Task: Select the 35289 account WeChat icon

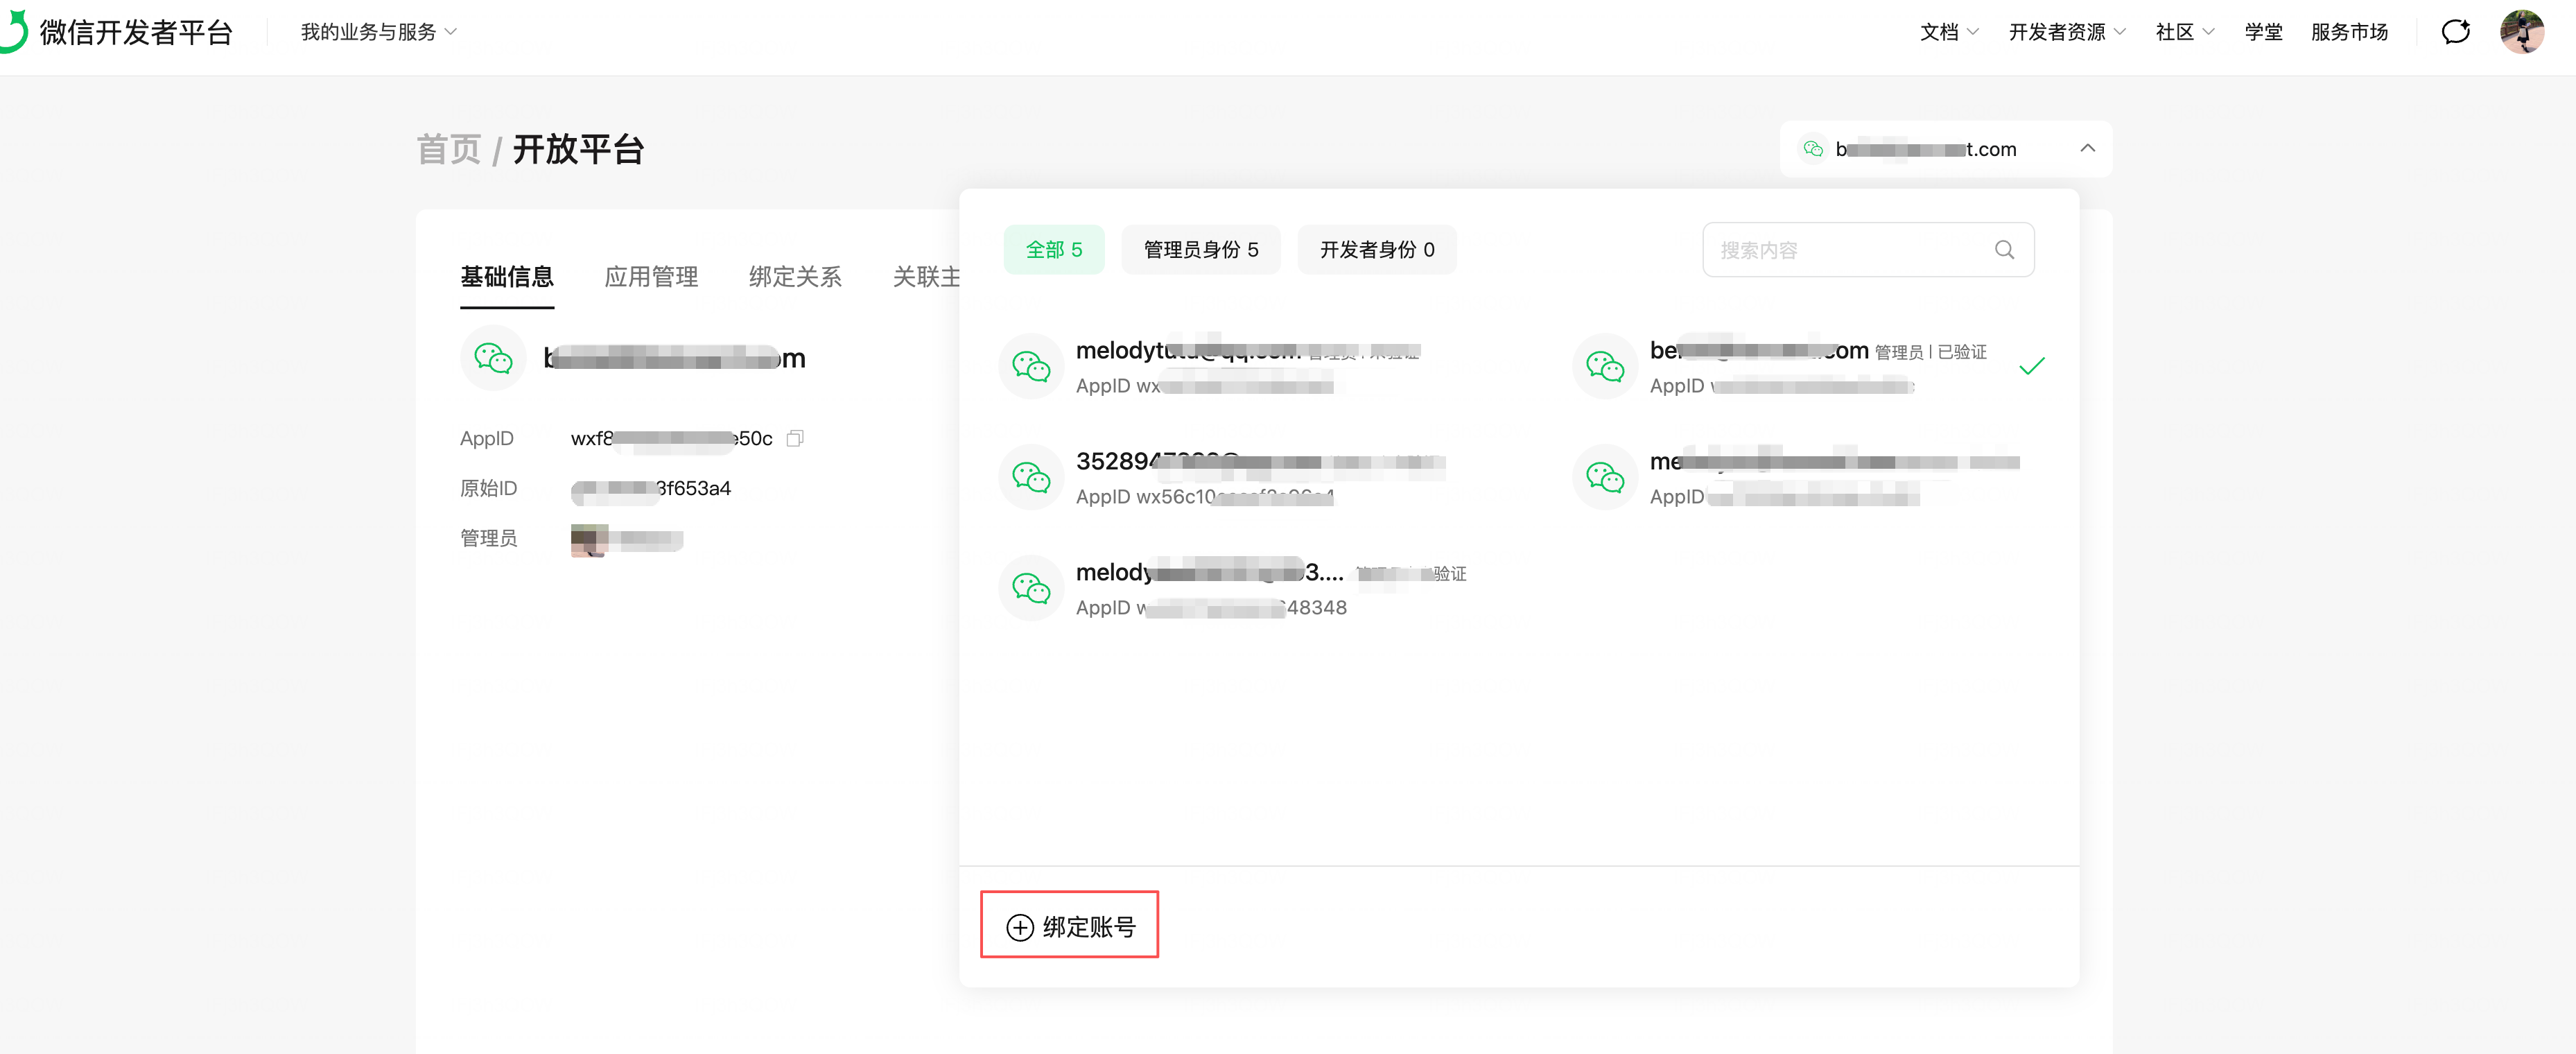Action: (x=1031, y=477)
